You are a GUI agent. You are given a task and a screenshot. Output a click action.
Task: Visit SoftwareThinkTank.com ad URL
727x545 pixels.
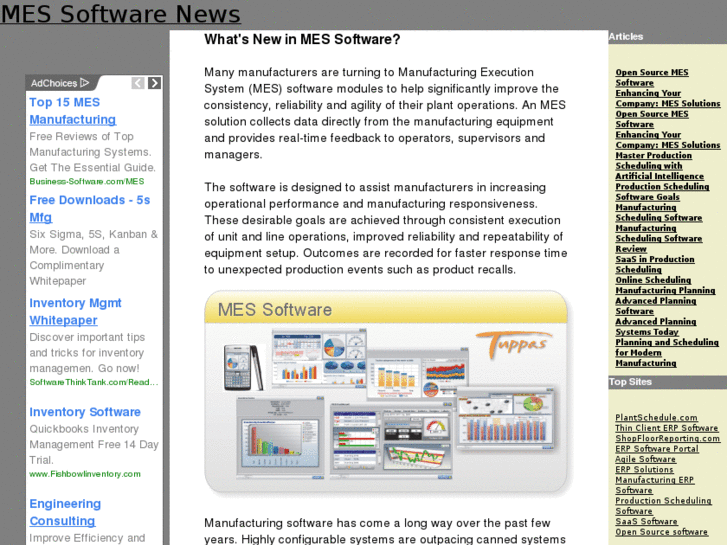(x=94, y=382)
